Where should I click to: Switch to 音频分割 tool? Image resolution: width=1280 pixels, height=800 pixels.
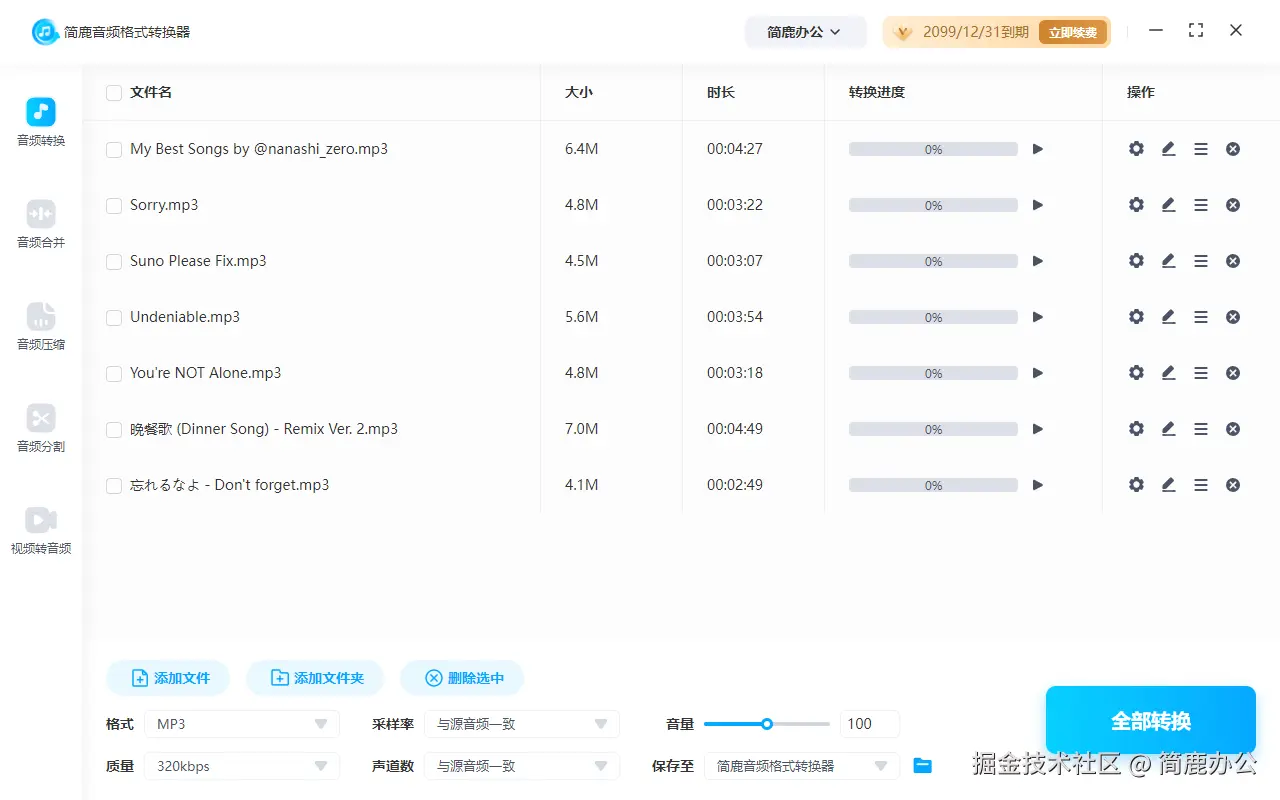click(x=40, y=428)
